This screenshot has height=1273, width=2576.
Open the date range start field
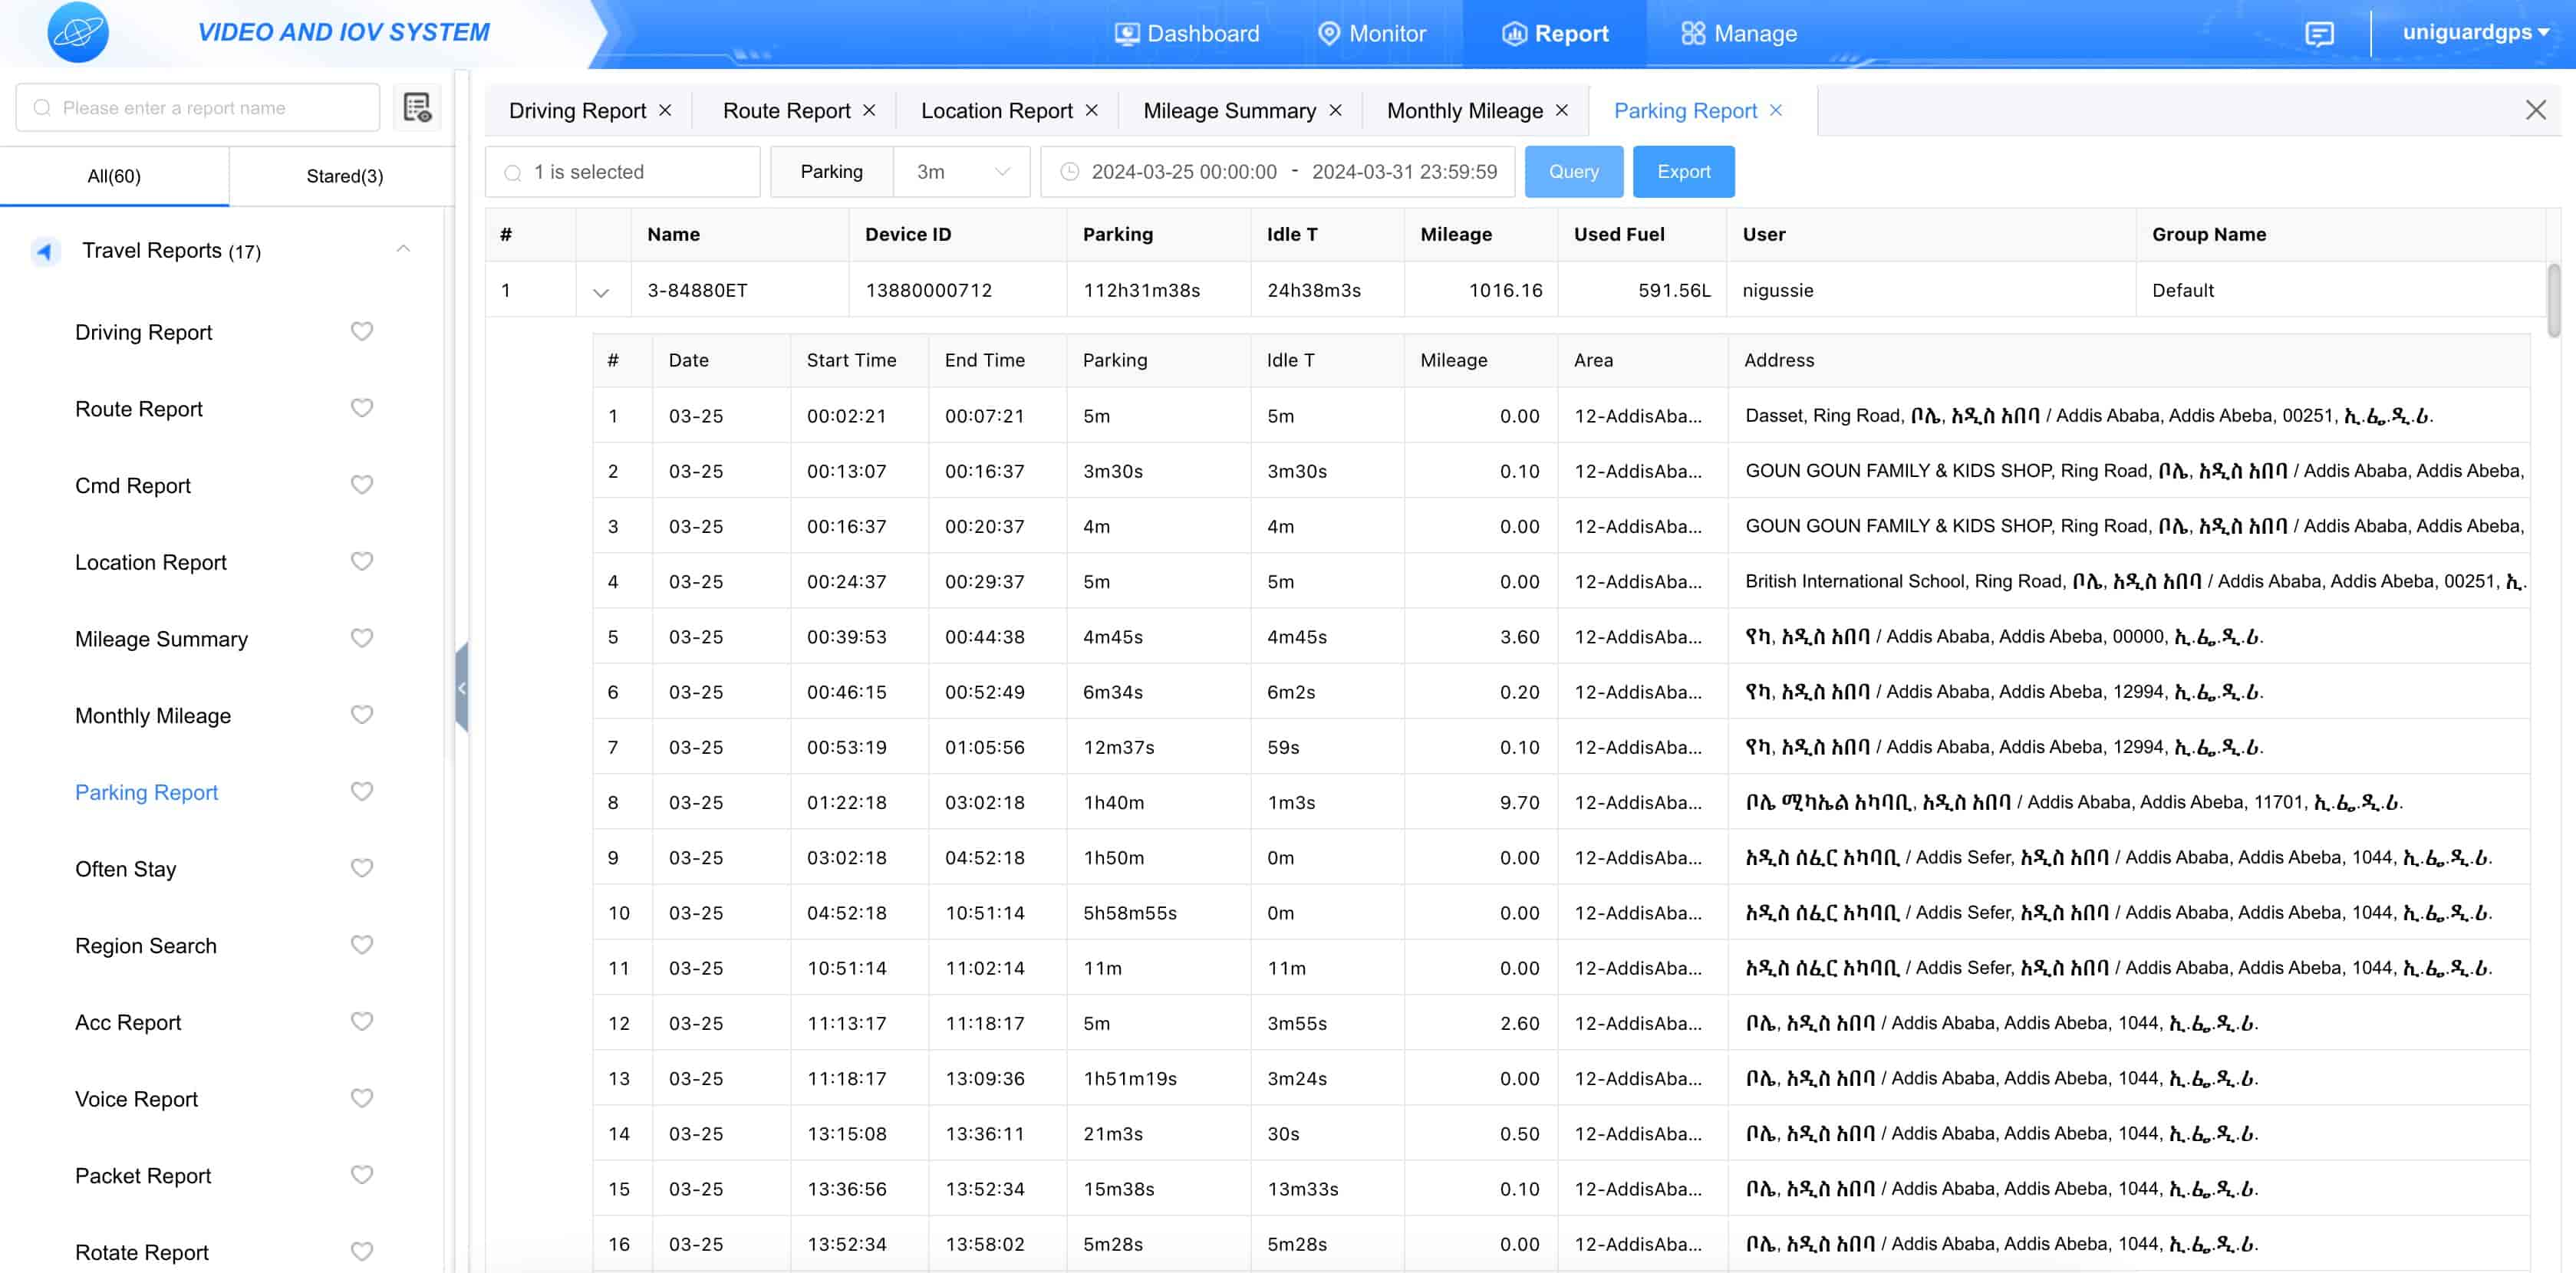(x=1181, y=171)
